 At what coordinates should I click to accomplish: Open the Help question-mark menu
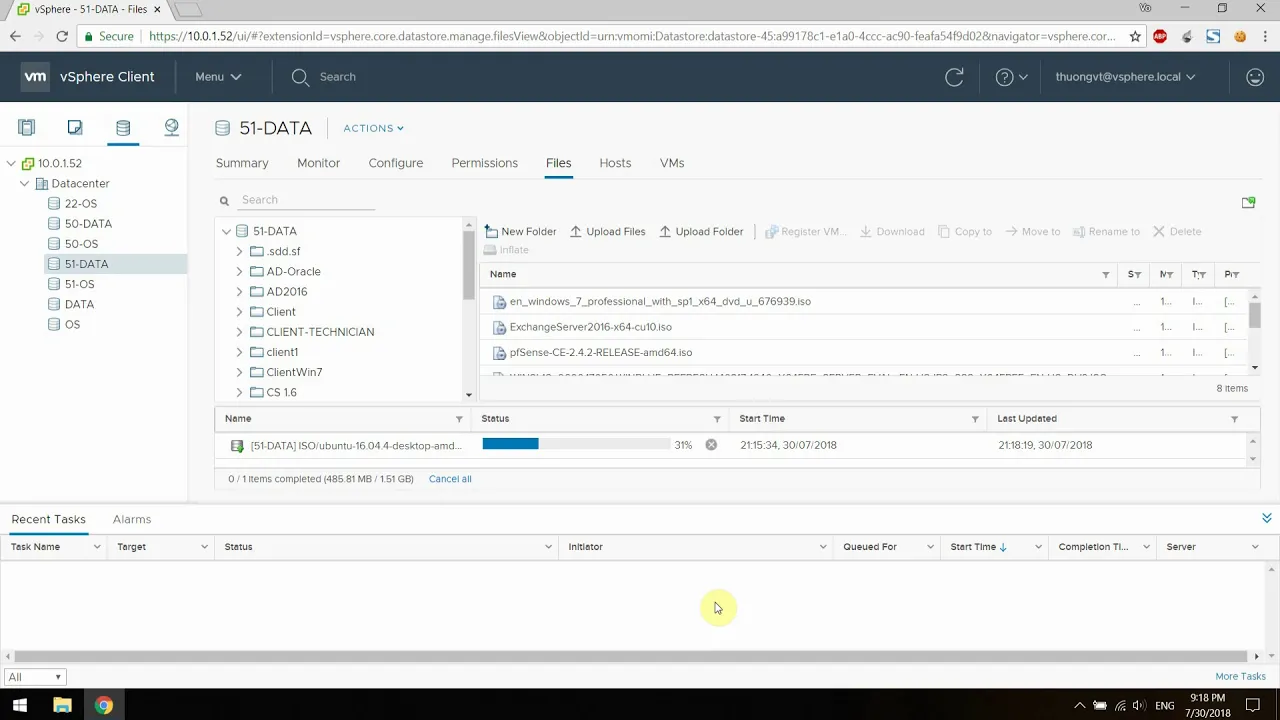pos(1011,77)
